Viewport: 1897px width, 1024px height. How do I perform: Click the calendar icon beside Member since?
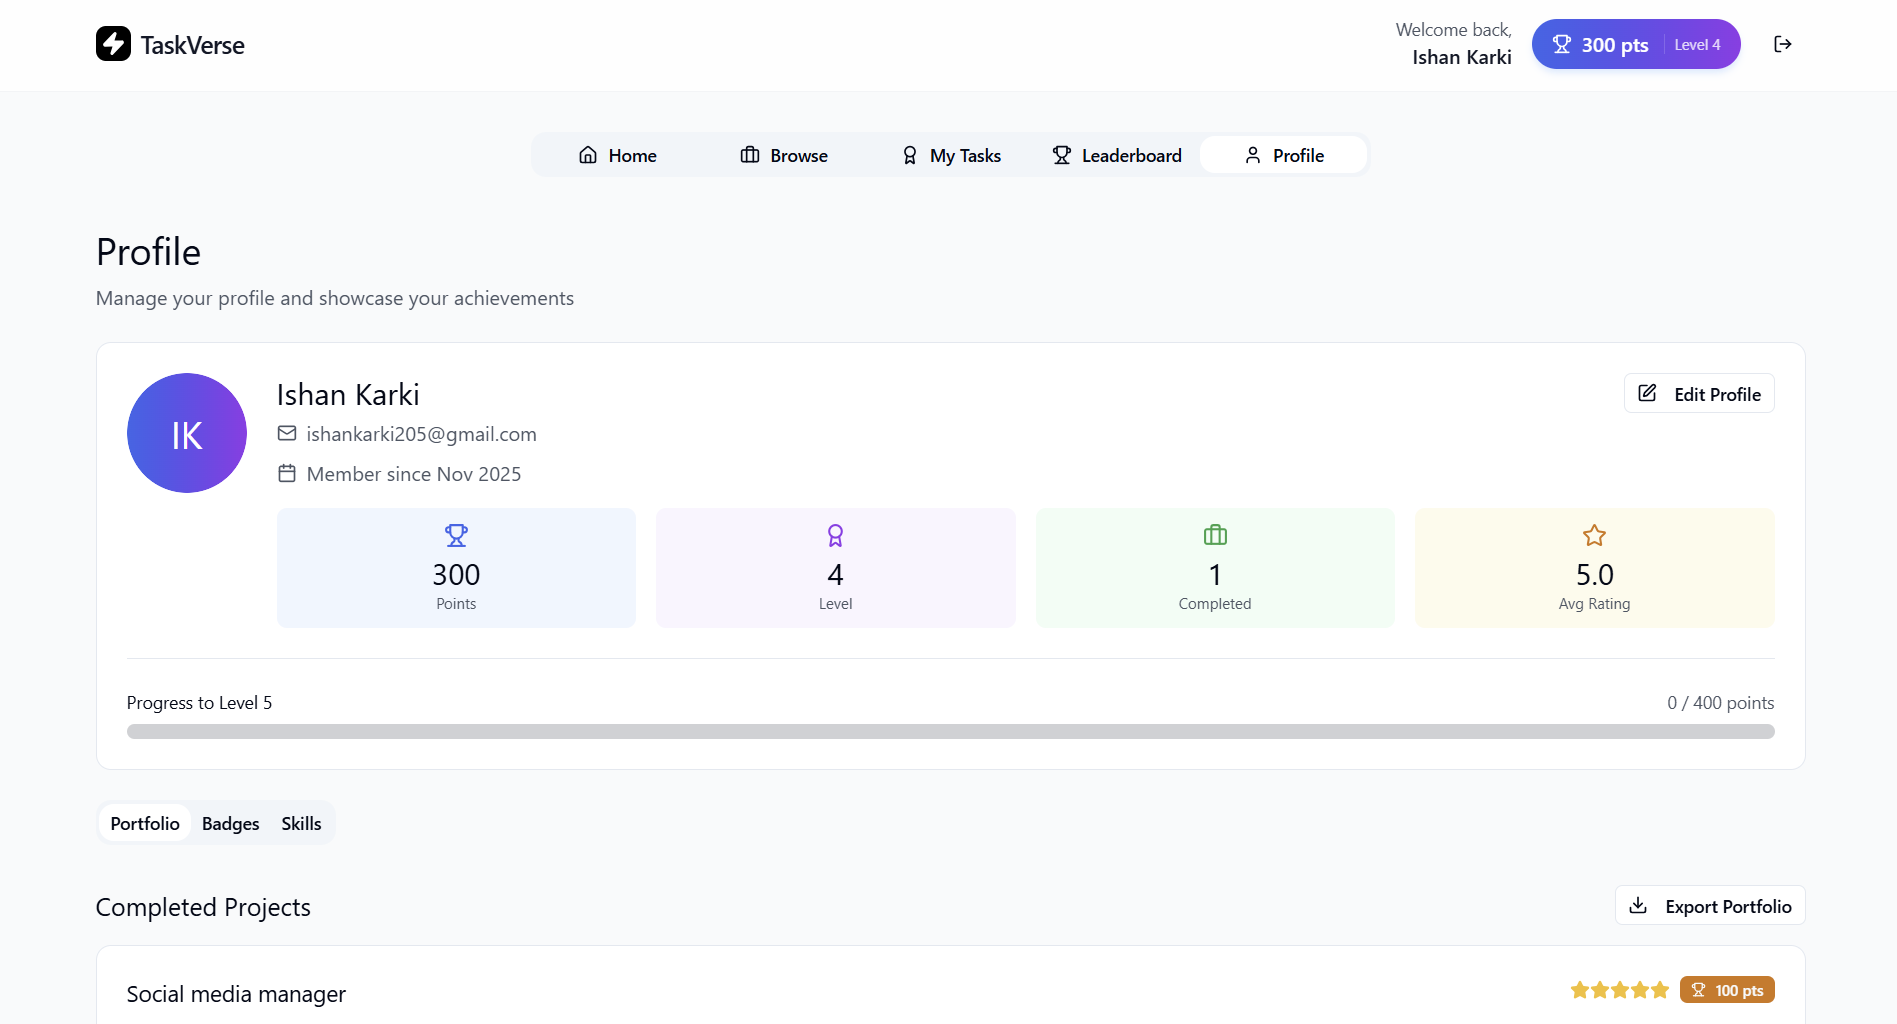[287, 473]
